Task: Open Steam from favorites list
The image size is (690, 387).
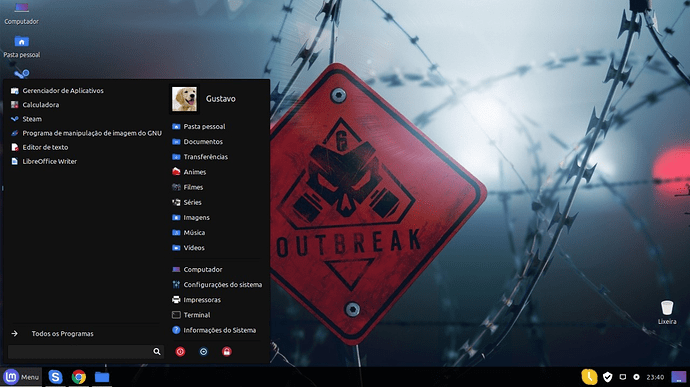Action: (32, 119)
